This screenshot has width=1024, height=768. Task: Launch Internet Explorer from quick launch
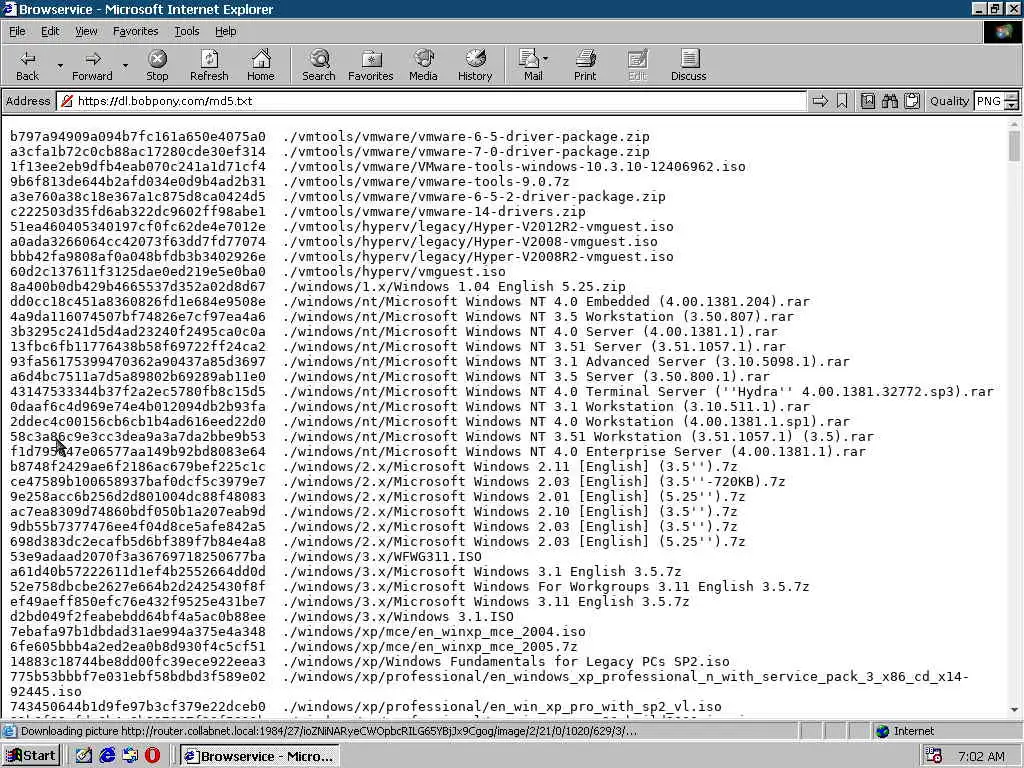[107, 756]
